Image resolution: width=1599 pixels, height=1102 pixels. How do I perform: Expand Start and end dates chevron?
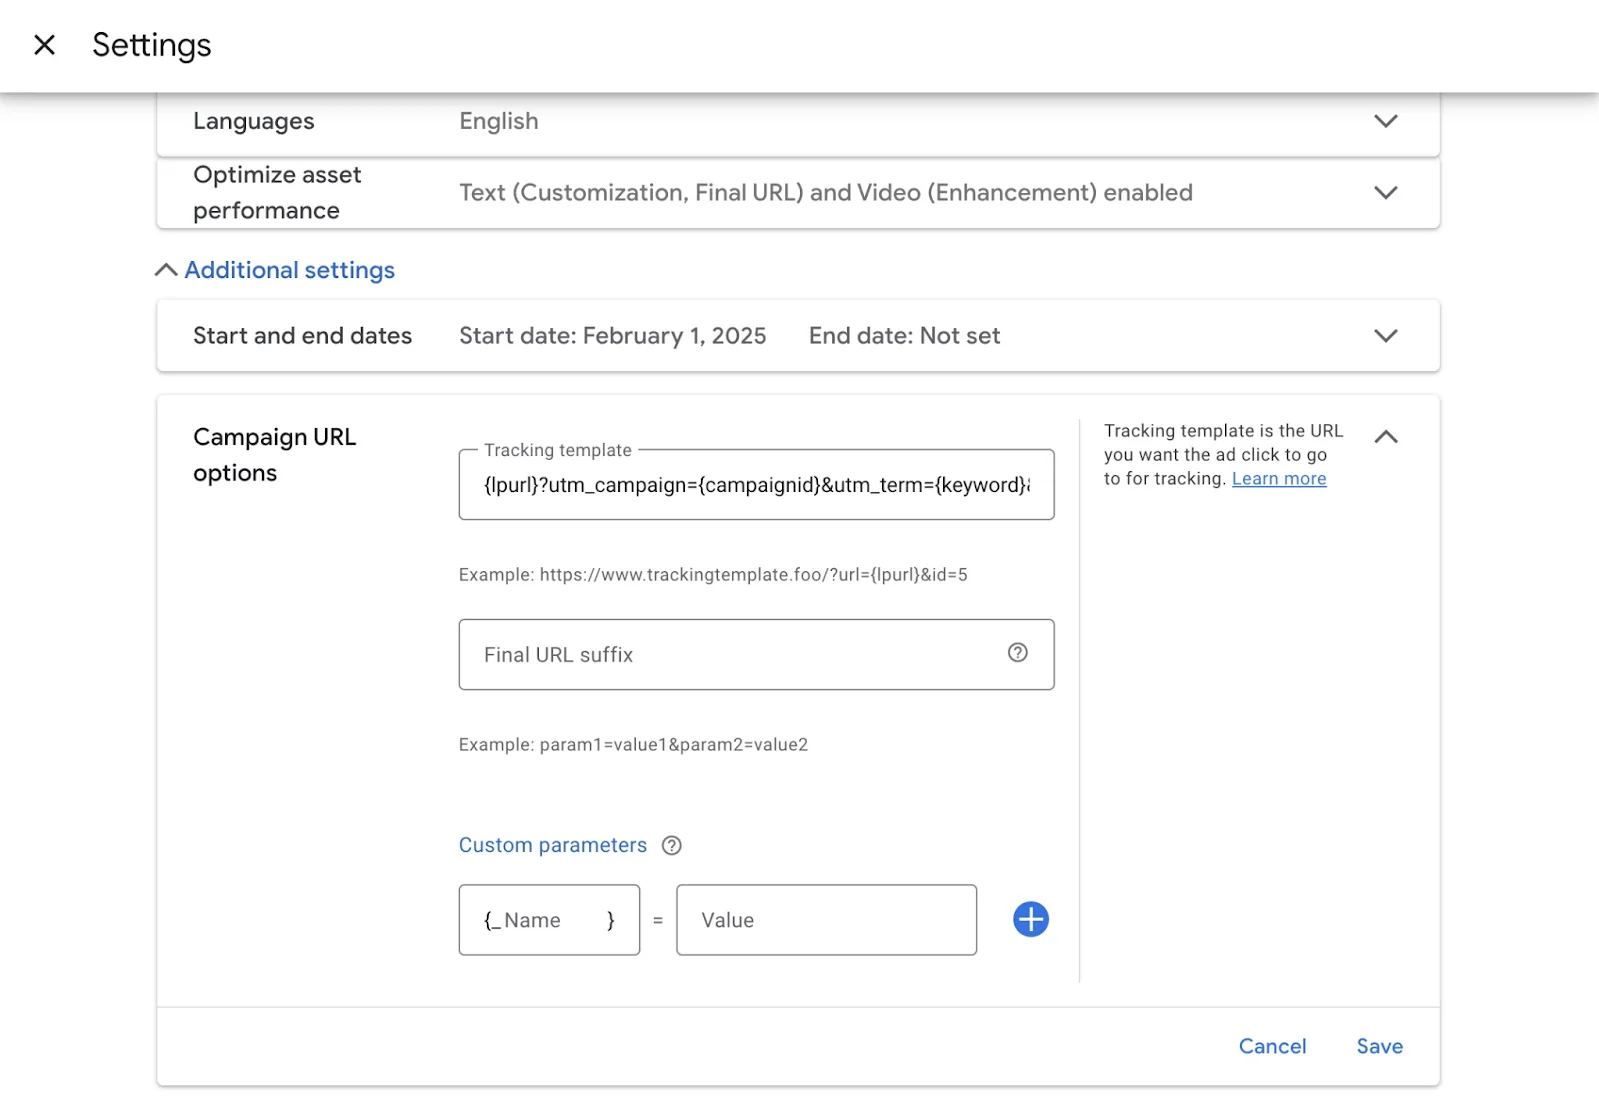click(1385, 336)
